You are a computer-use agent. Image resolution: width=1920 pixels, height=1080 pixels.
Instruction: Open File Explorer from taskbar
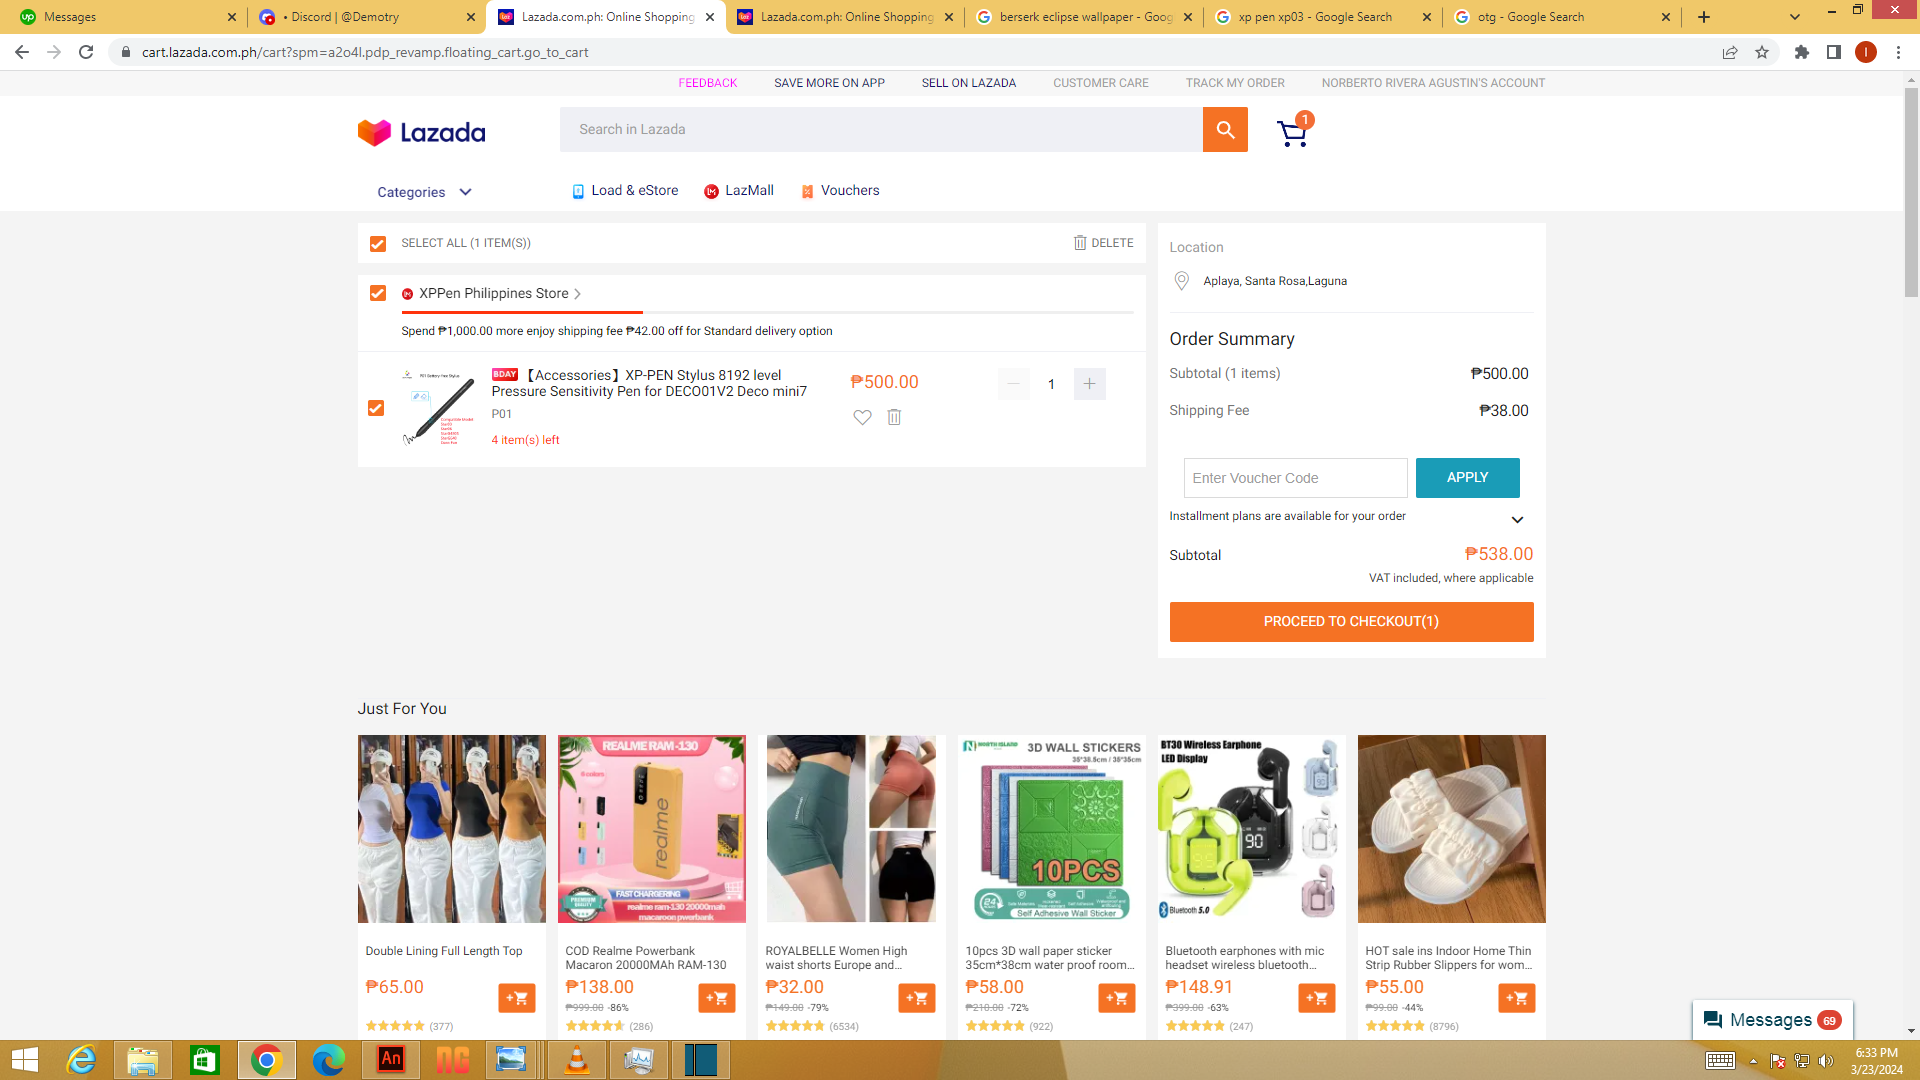(142, 1059)
